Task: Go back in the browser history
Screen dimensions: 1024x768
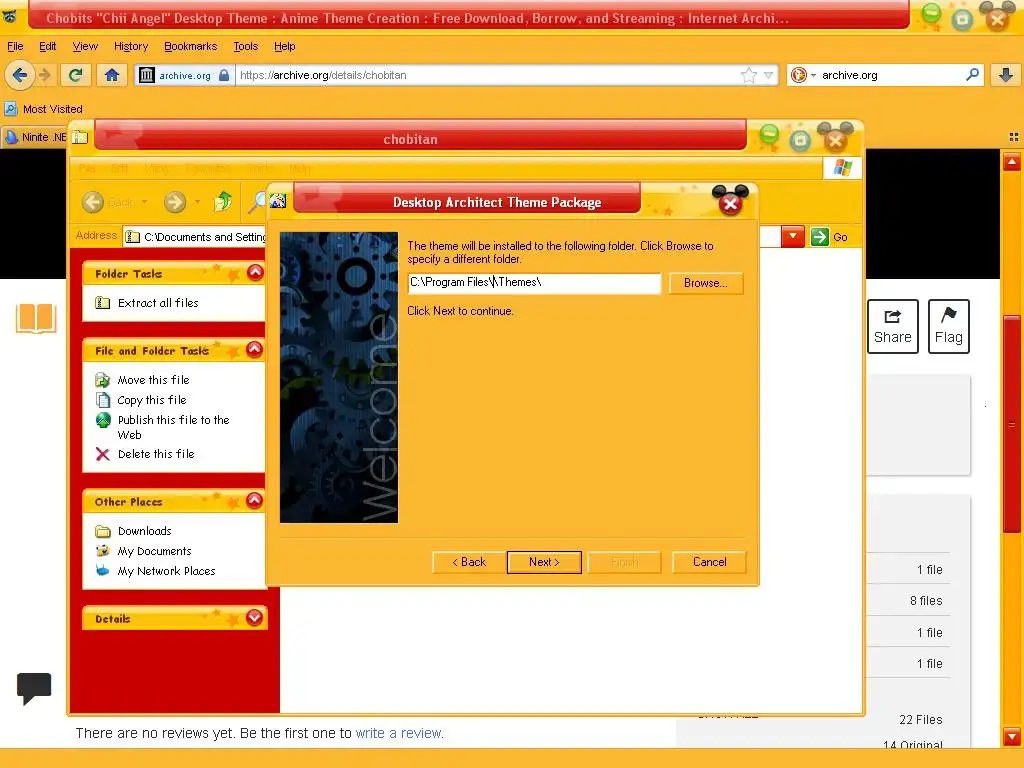Action: 20,75
